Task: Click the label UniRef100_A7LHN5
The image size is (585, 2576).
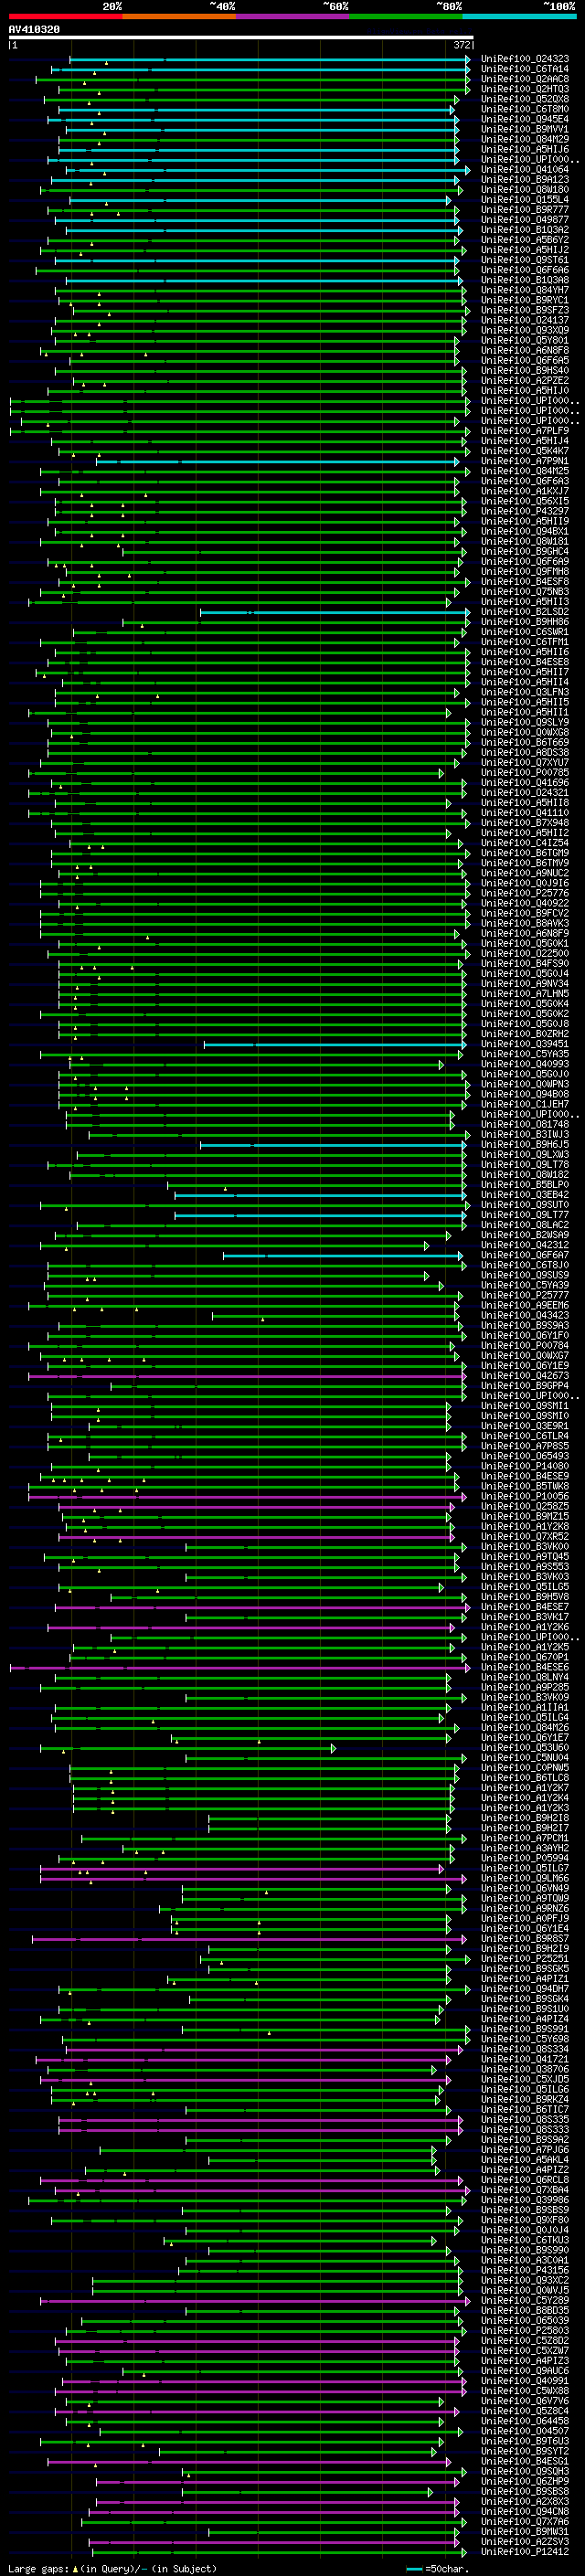Action: pyautogui.click(x=525, y=994)
